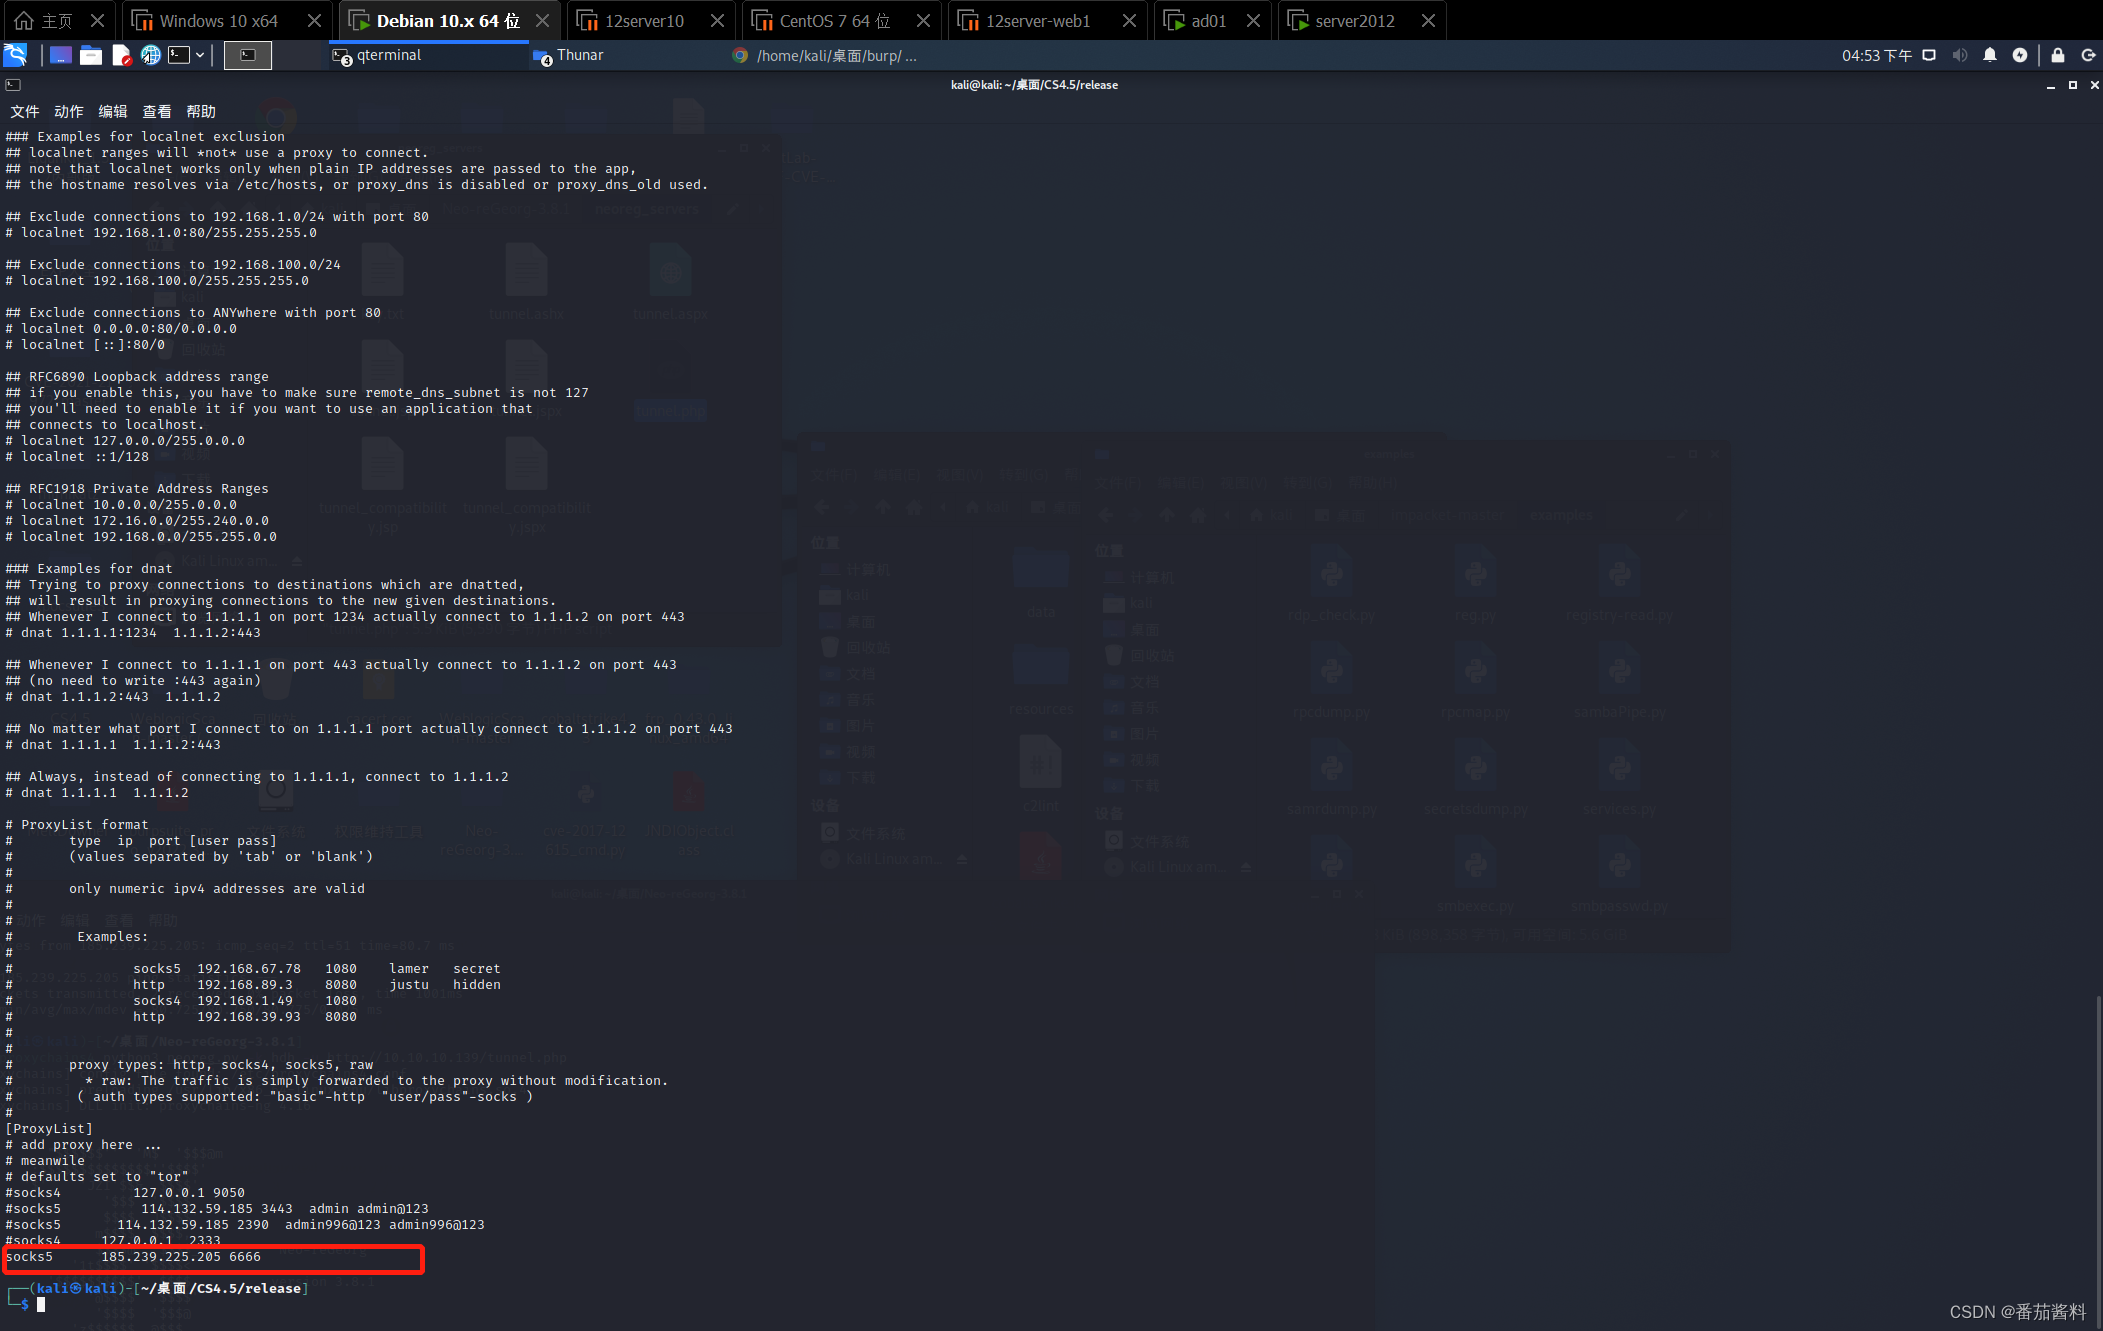Click the volume speaker tray icon
This screenshot has height=1331, width=2103.
(x=1960, y=55)
